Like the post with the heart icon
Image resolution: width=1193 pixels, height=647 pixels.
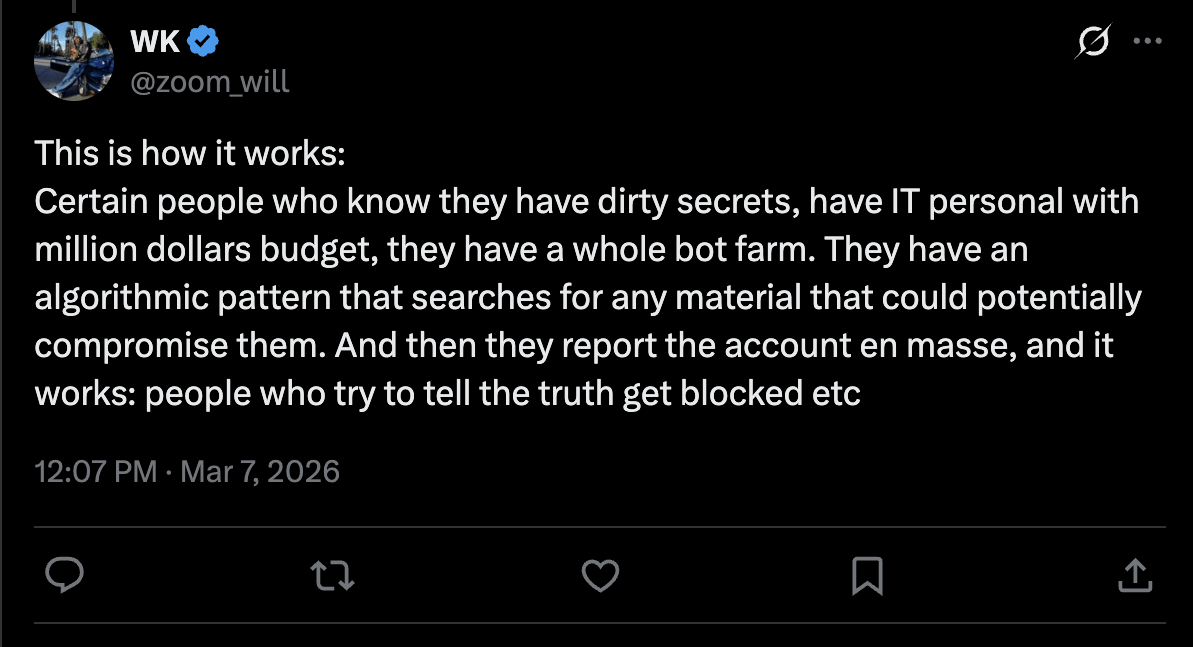600,575
